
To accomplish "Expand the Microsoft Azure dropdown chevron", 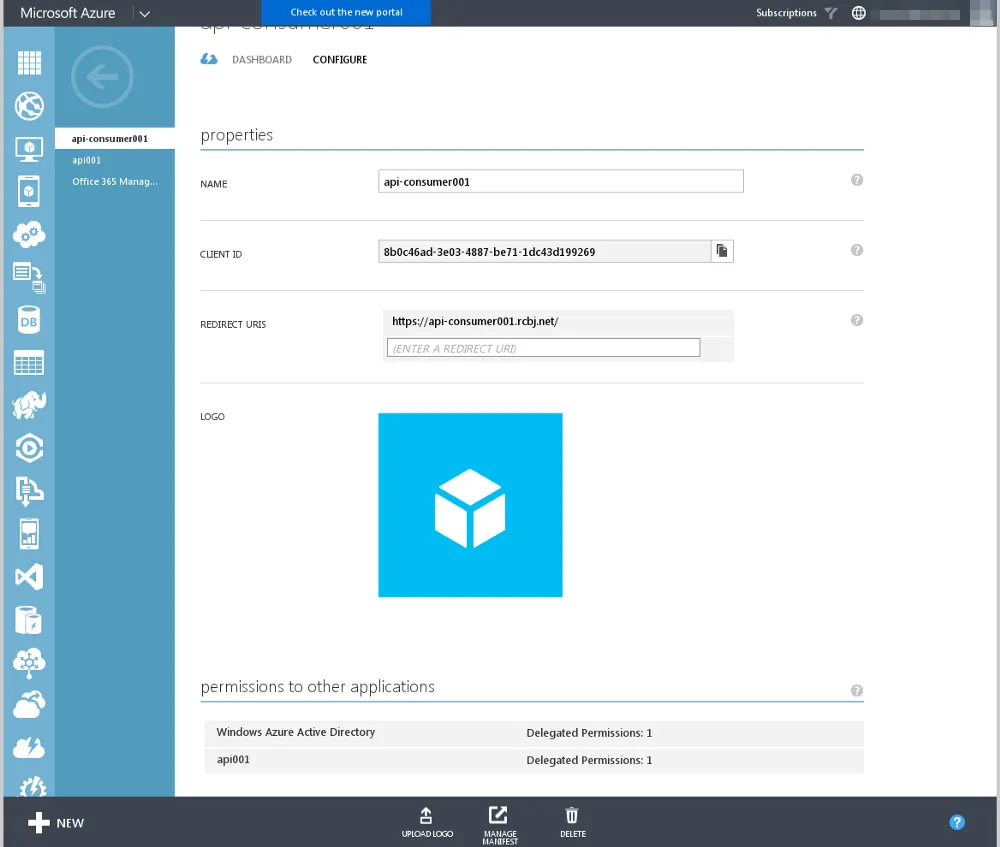I will click(145, 13).
